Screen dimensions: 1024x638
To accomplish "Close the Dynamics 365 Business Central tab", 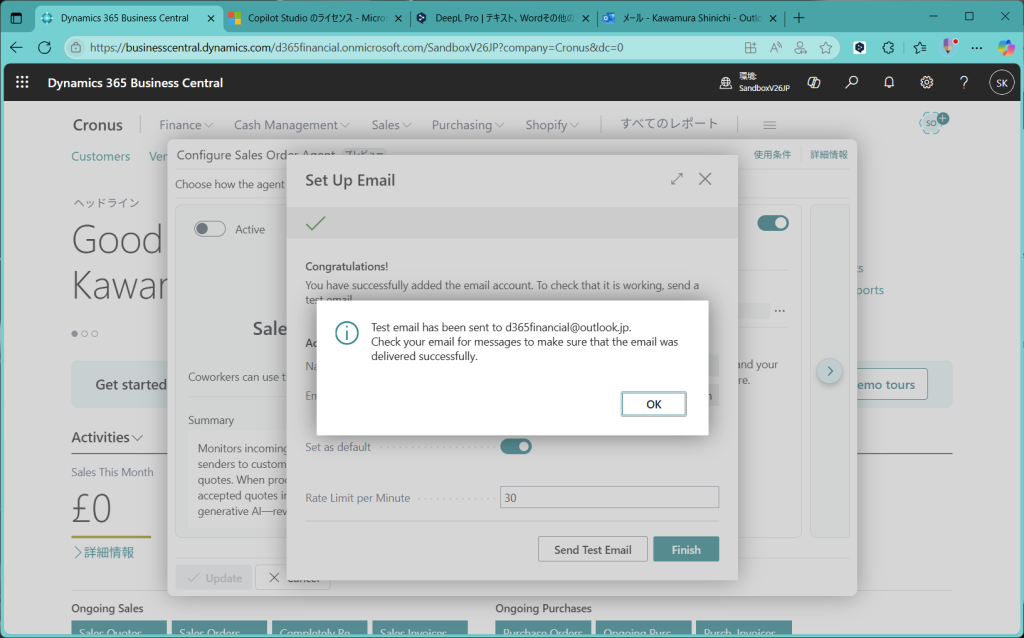I will point(210,18).
